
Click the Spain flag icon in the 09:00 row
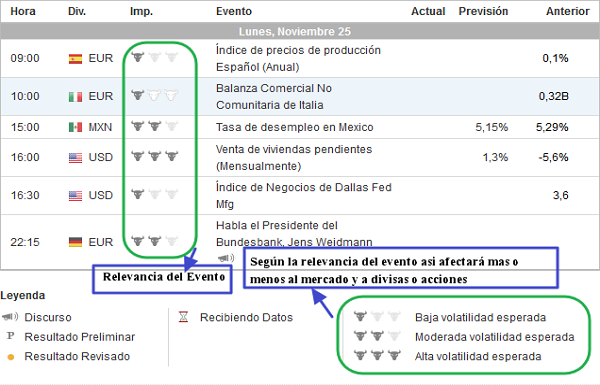(75, 59)
